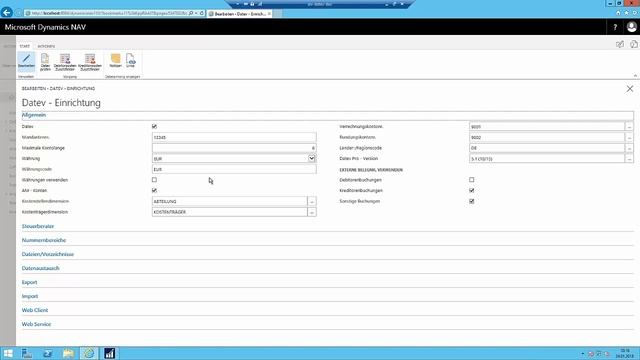Expand the Dateien/Verzeichnisse section

point(48,254)
